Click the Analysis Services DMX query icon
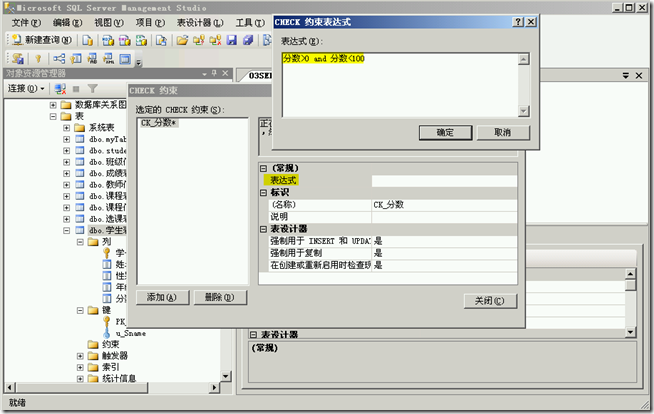This screenshot has height=414, width=654. [125, 40]
